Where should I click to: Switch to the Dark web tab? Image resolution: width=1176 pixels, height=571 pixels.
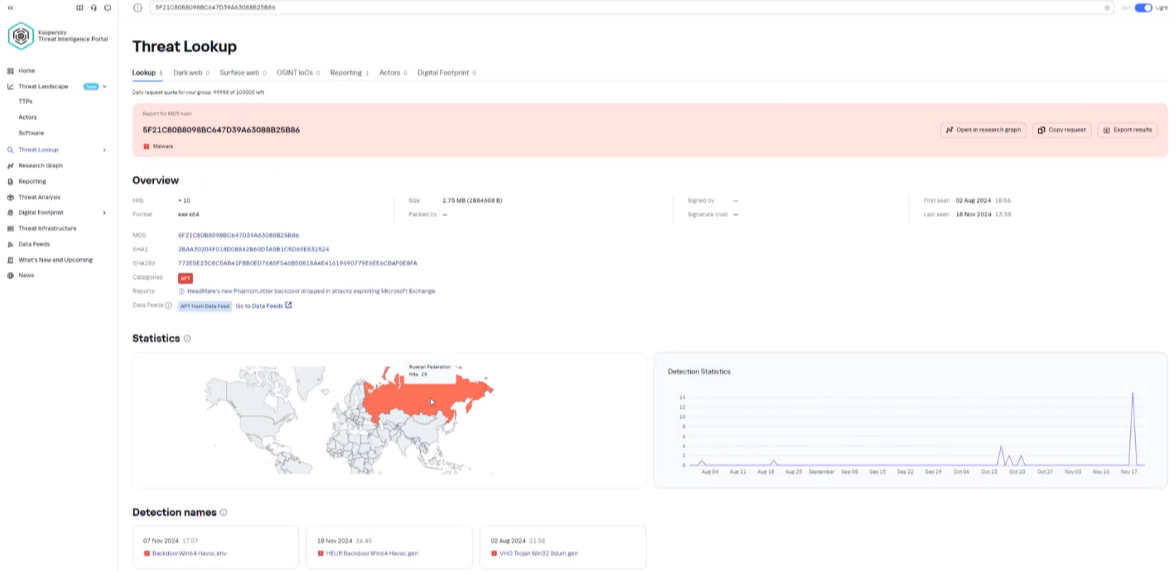point(191,73)
